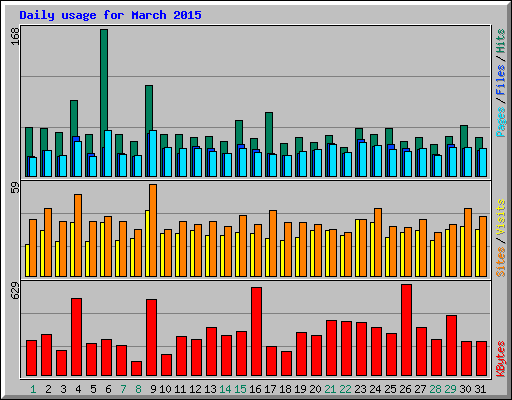
Task: Click the cyan pages bar for day 23
Action: 363,159
